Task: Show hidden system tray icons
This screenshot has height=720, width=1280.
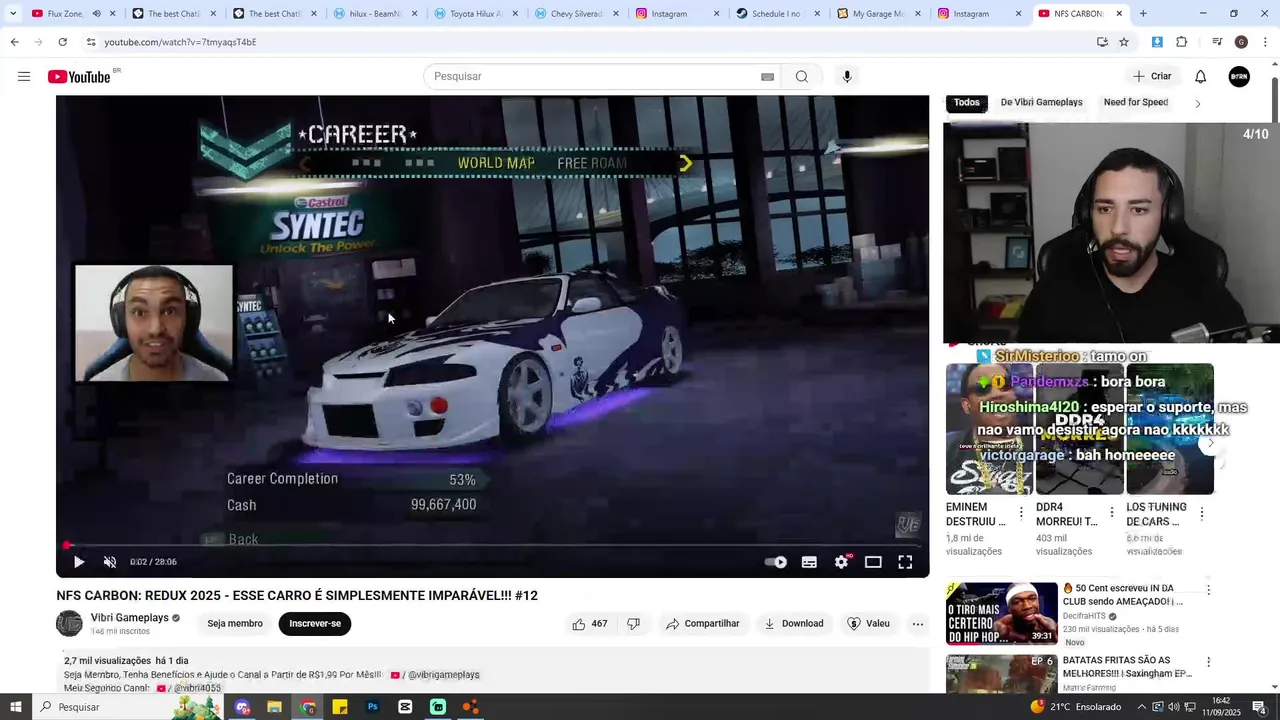Action: [1142, 707]
